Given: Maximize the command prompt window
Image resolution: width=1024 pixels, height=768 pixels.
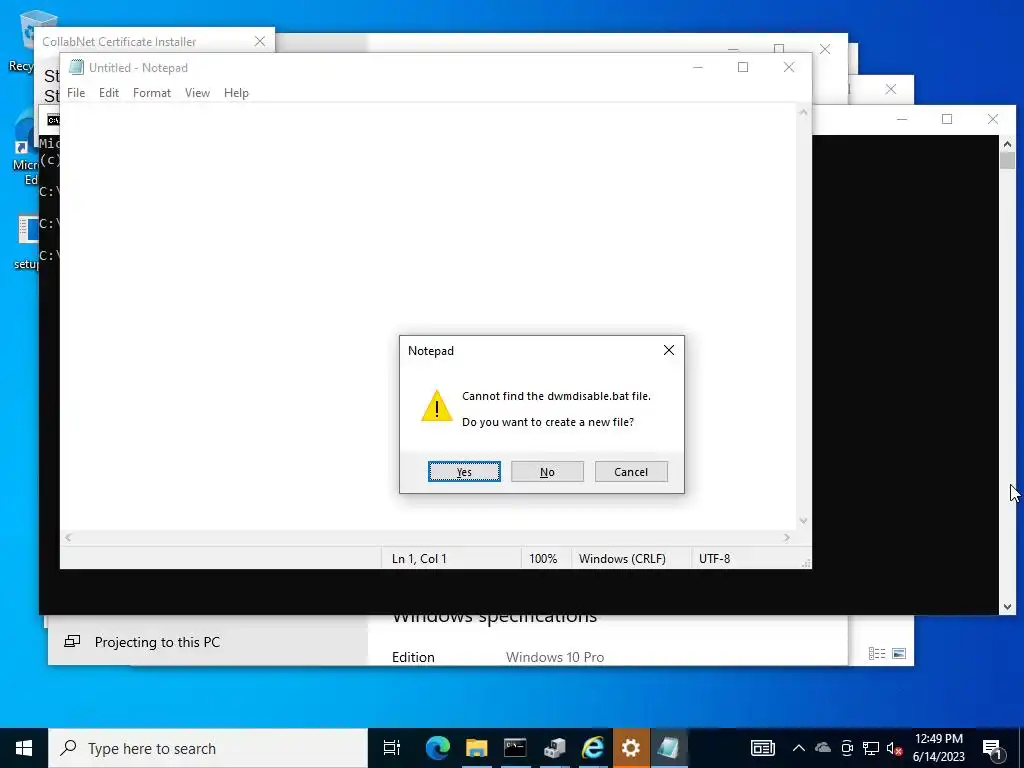Looking at the screenshot, I should (x=947, y=119).
